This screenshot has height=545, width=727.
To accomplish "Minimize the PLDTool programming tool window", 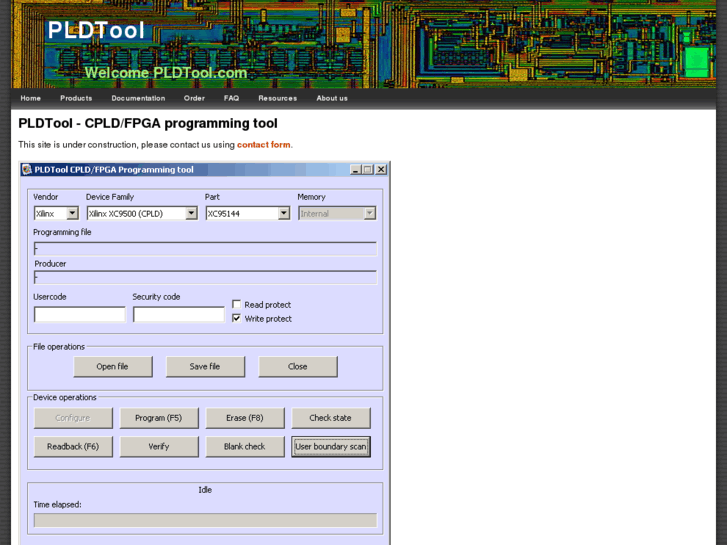I will (356, 170).
